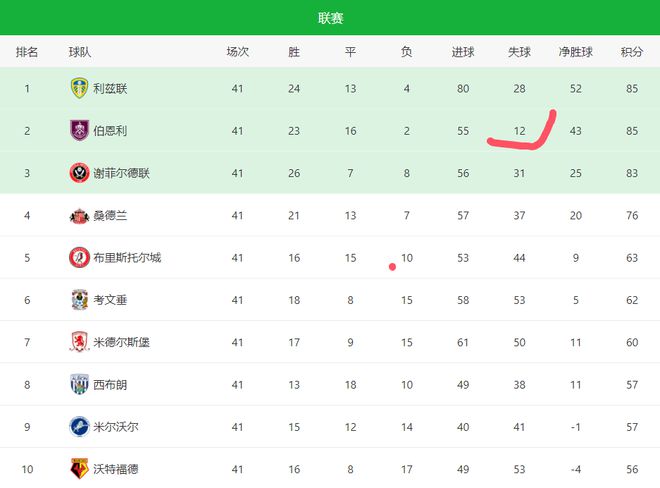Click the Leeds United club crest
The width and height of the screenshot is (660, 488).
point(79,88)
